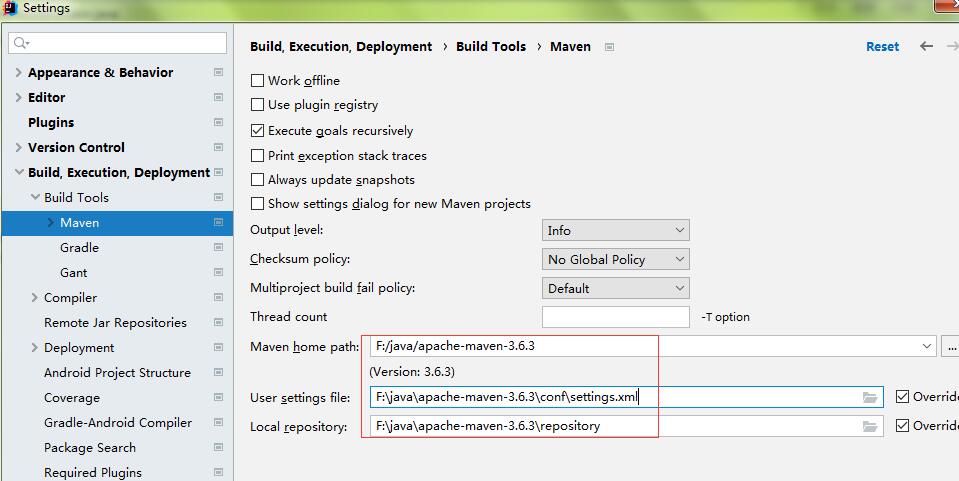Expand the Appearance & Behavior tree node

[19, 72]
